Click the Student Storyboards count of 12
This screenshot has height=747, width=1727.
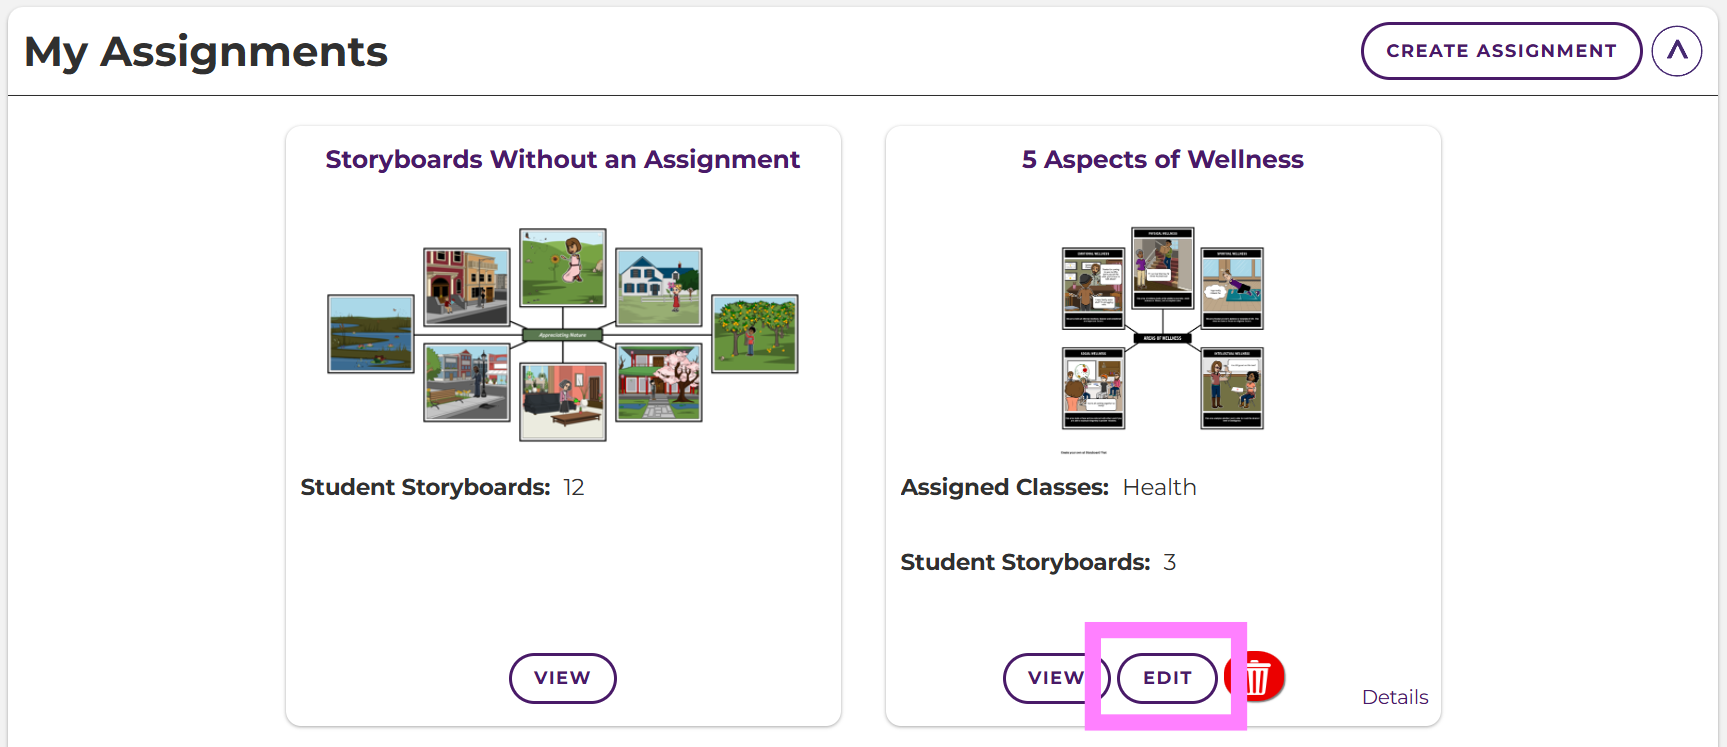click(573, 487)
